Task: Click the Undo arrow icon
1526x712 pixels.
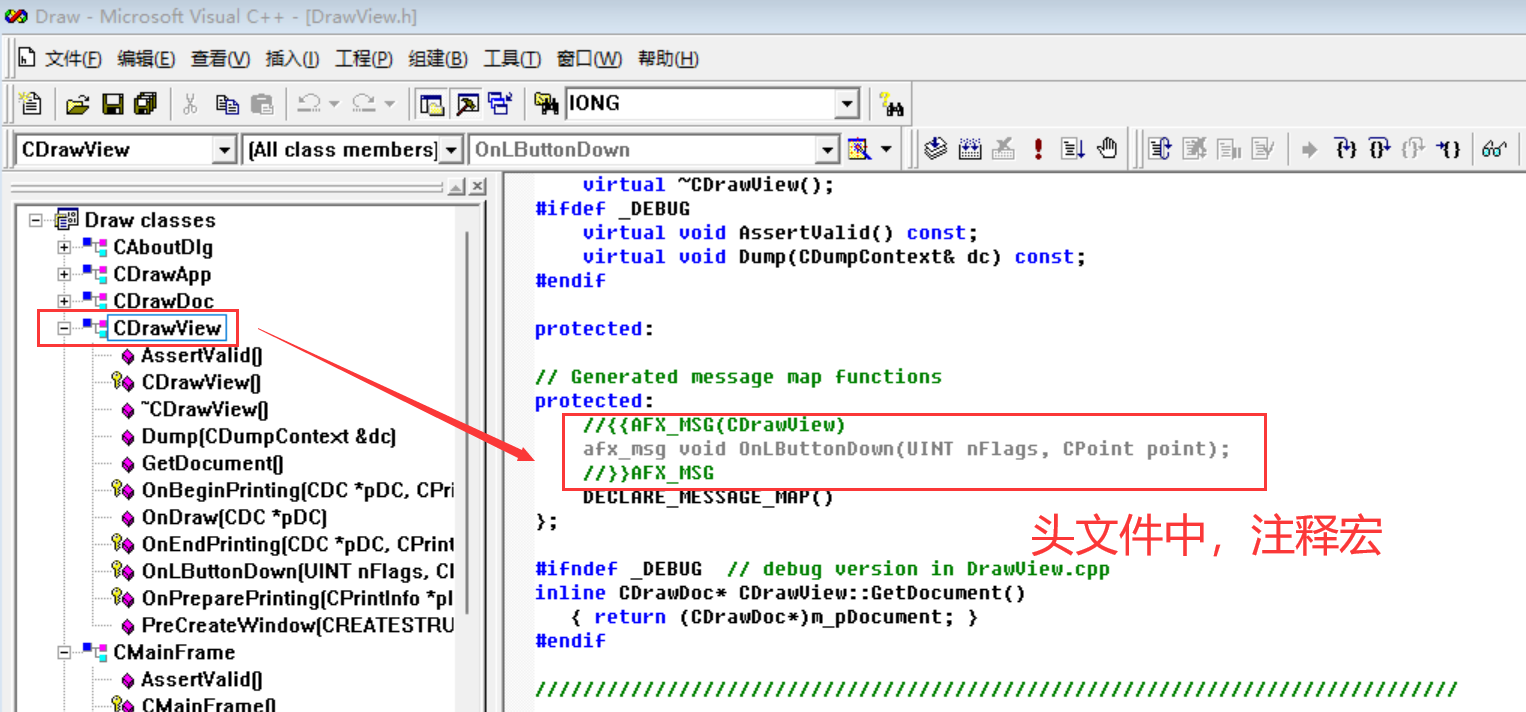Action: point(309,103)
